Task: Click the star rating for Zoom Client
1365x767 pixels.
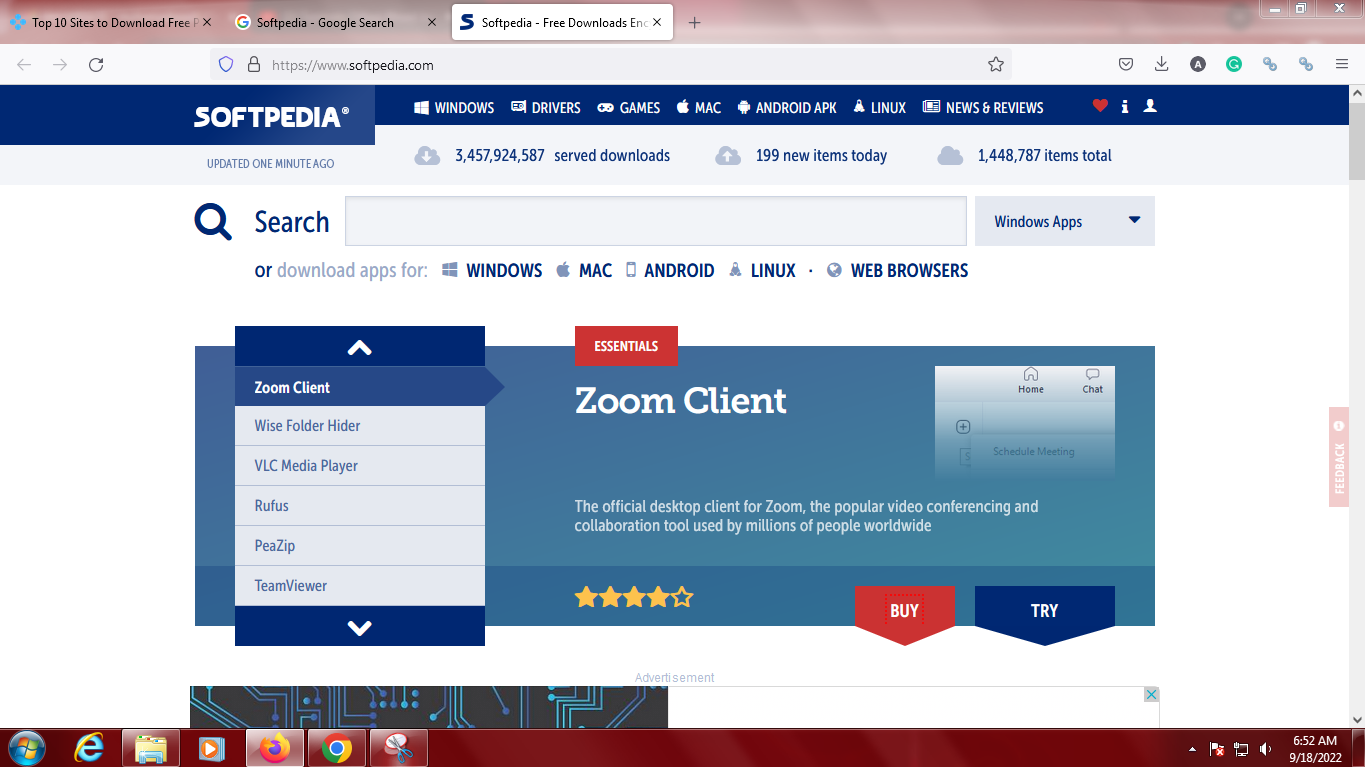Action: point(634,598)
